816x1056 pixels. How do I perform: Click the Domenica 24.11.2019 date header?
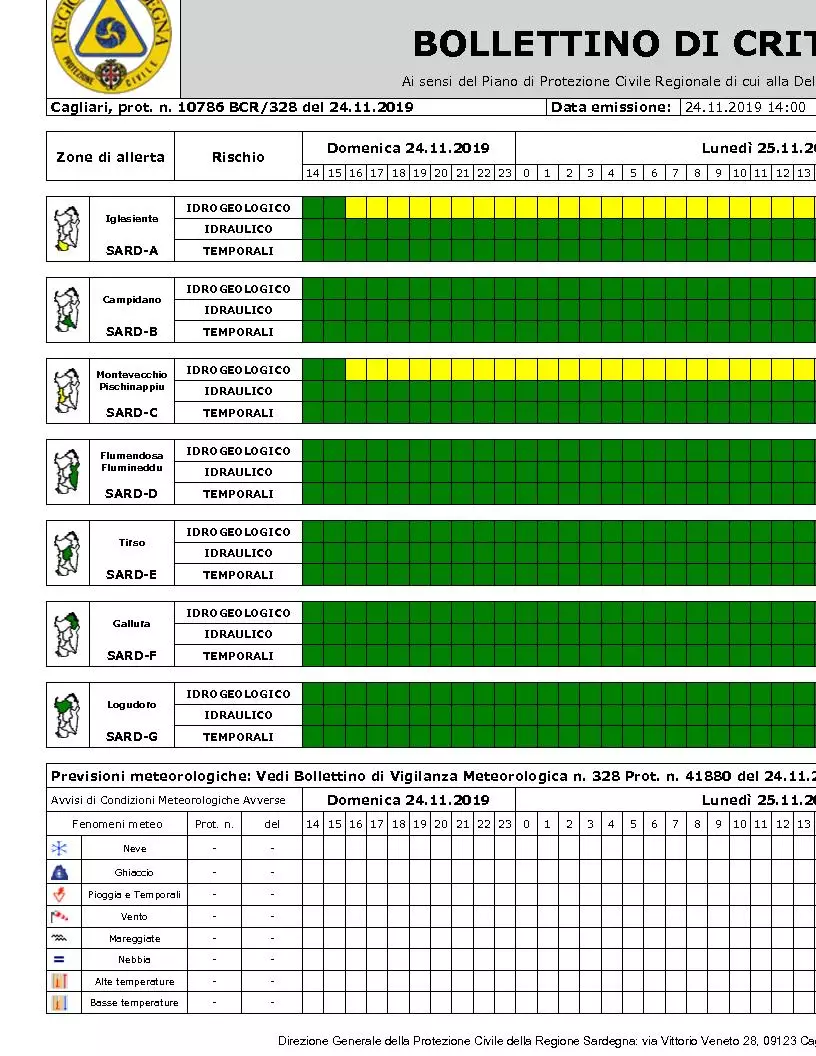(x=408, y=148)
